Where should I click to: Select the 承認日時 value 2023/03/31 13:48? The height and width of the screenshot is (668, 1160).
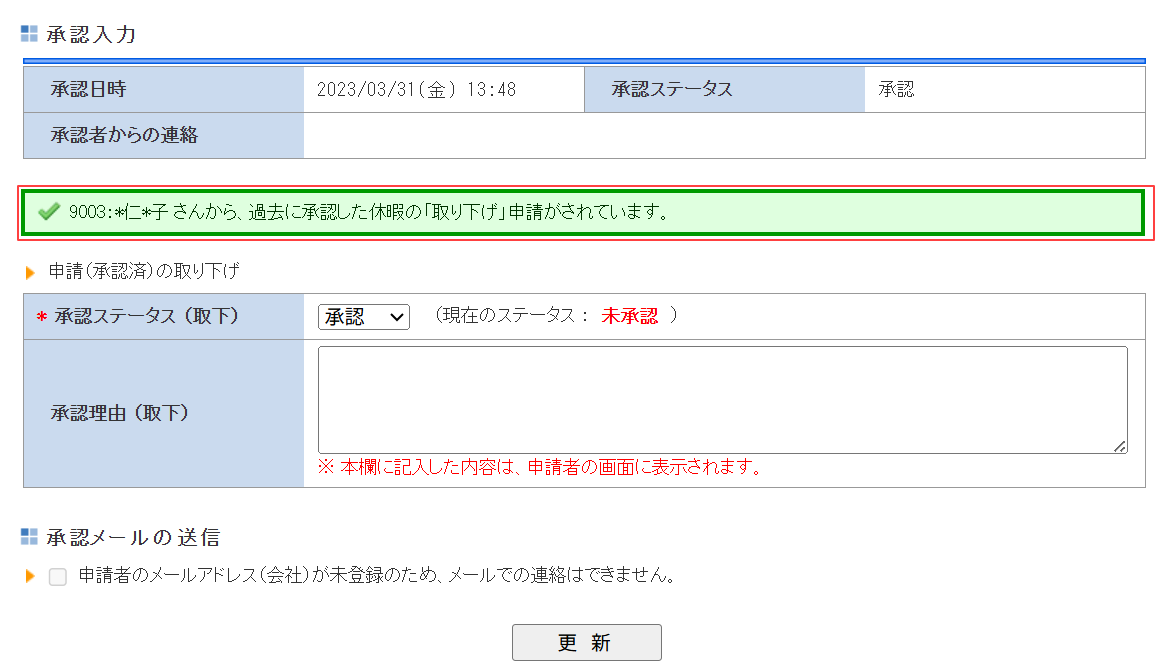pyautogui.click(x=416, y=90)
